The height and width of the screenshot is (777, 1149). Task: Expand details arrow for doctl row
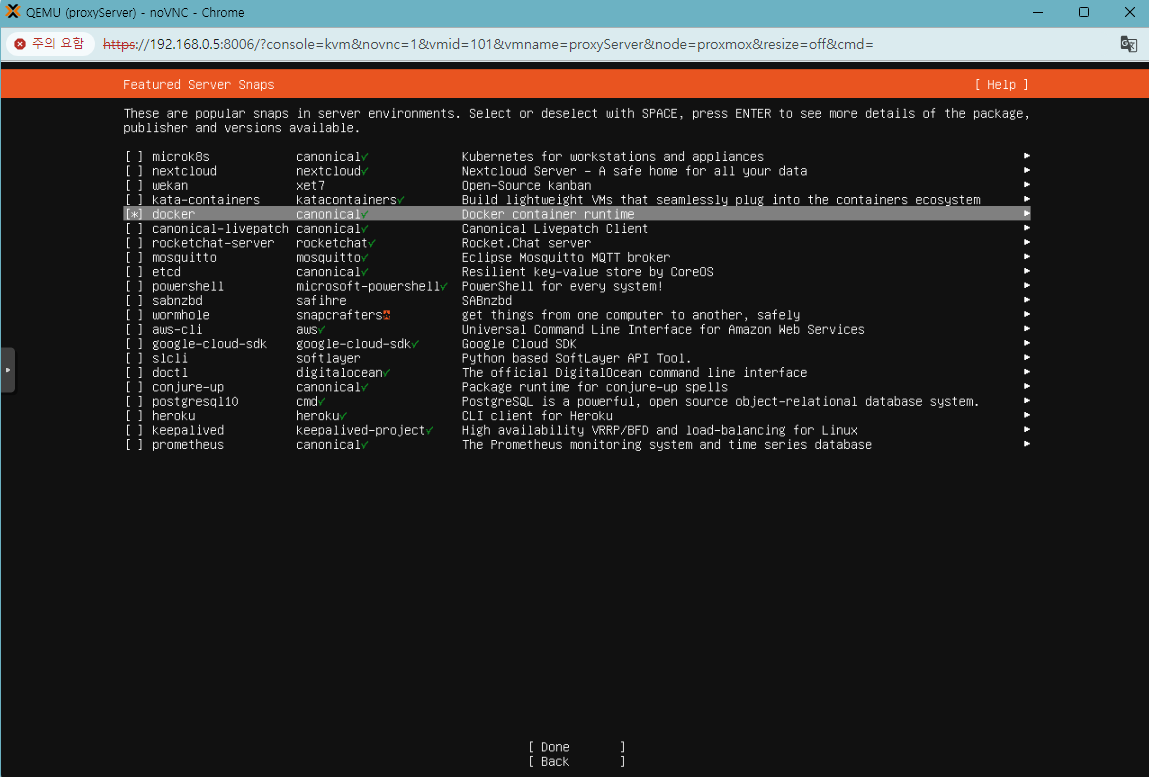(1027, 372)
